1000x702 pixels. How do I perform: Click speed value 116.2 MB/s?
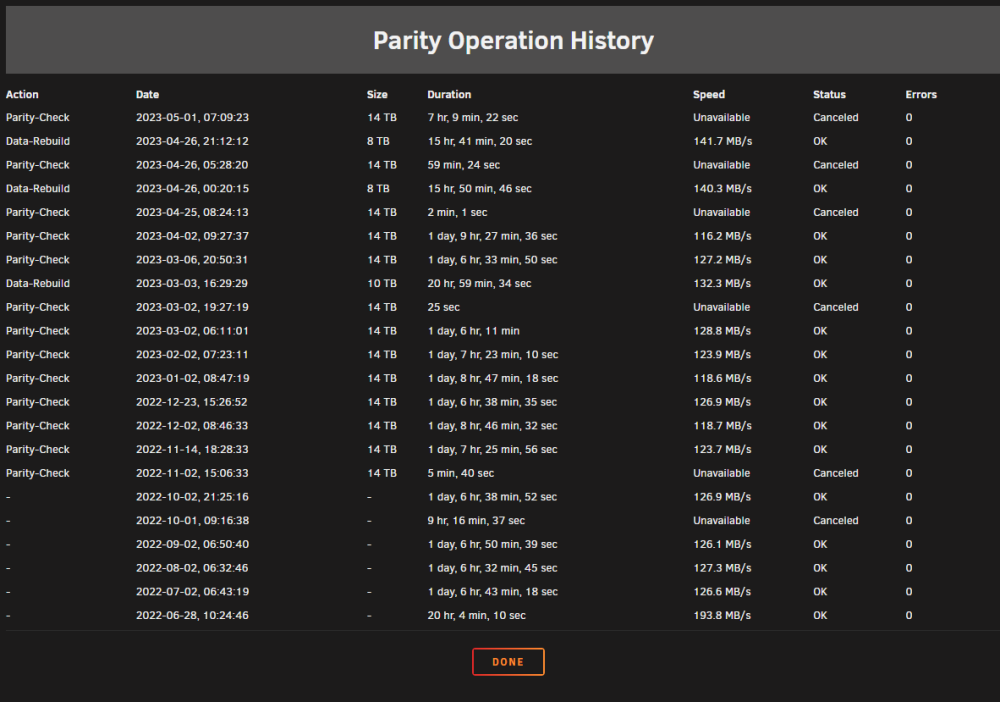(x=723, y=236)
